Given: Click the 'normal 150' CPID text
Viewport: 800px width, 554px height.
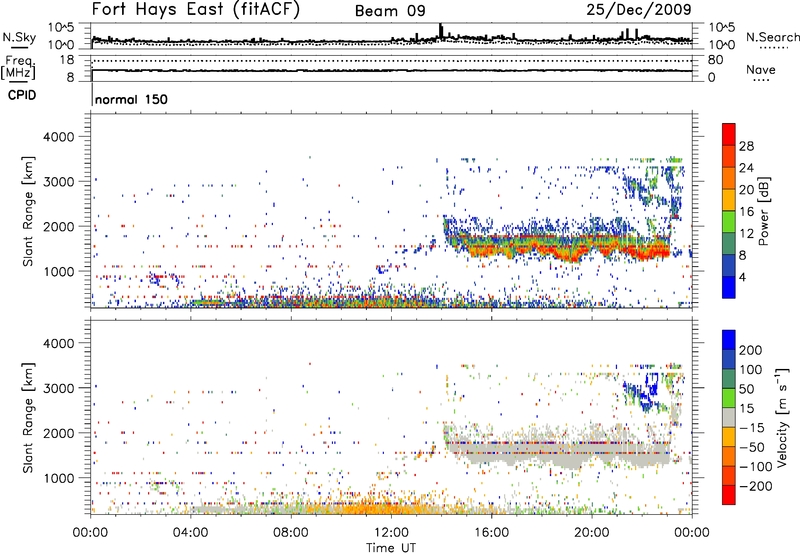Looking at the screenshot, I should point(131,99).
